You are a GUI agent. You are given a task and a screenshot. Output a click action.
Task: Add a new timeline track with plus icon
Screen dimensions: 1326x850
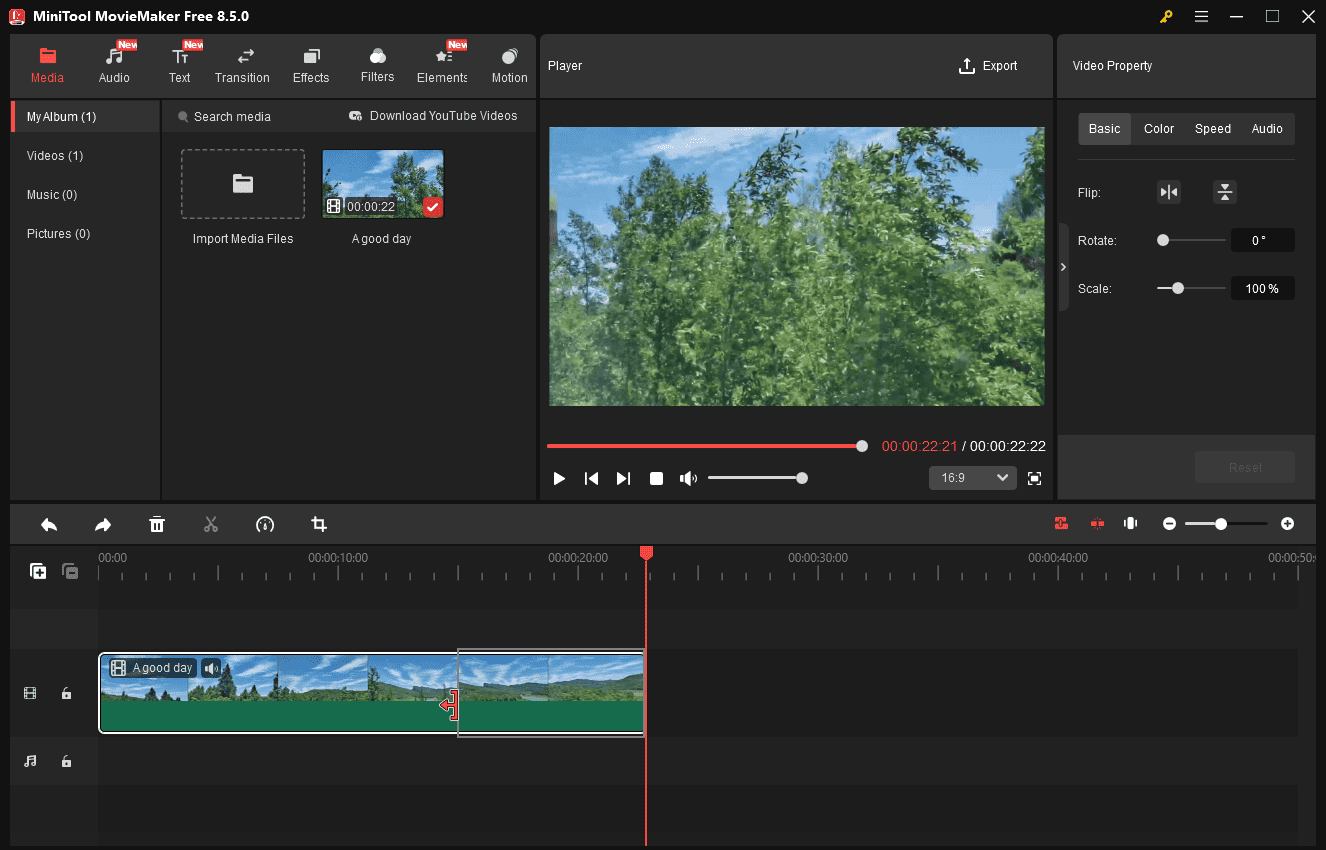point(38,570)
